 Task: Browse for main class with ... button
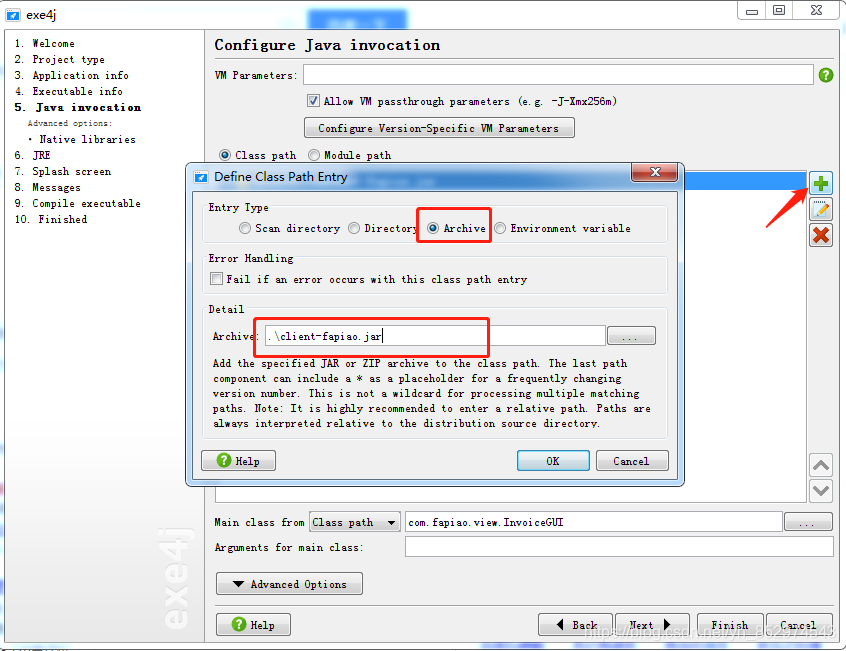(x=808, y=522)
